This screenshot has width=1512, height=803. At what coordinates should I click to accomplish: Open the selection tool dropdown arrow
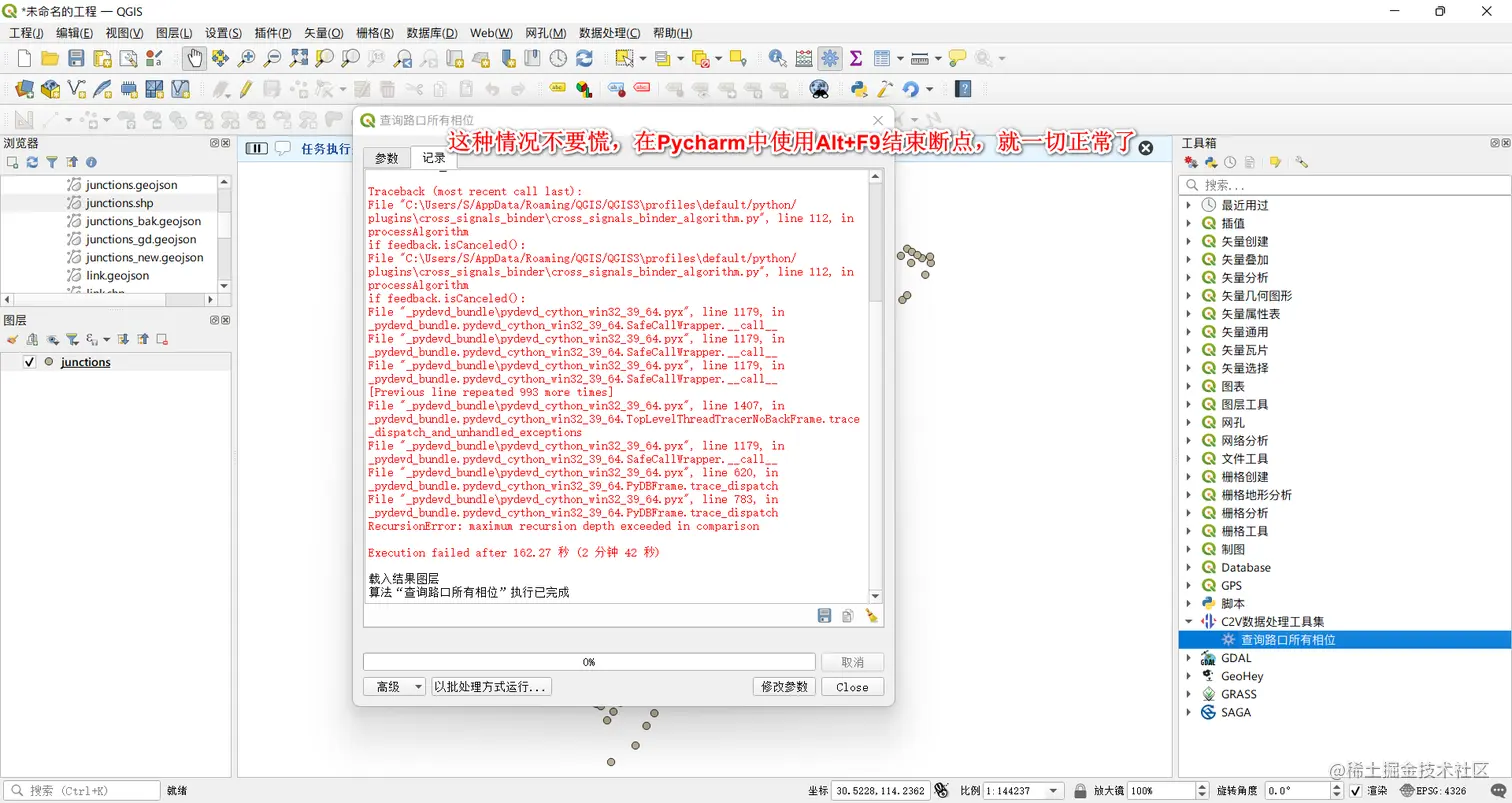pos(642,59)
